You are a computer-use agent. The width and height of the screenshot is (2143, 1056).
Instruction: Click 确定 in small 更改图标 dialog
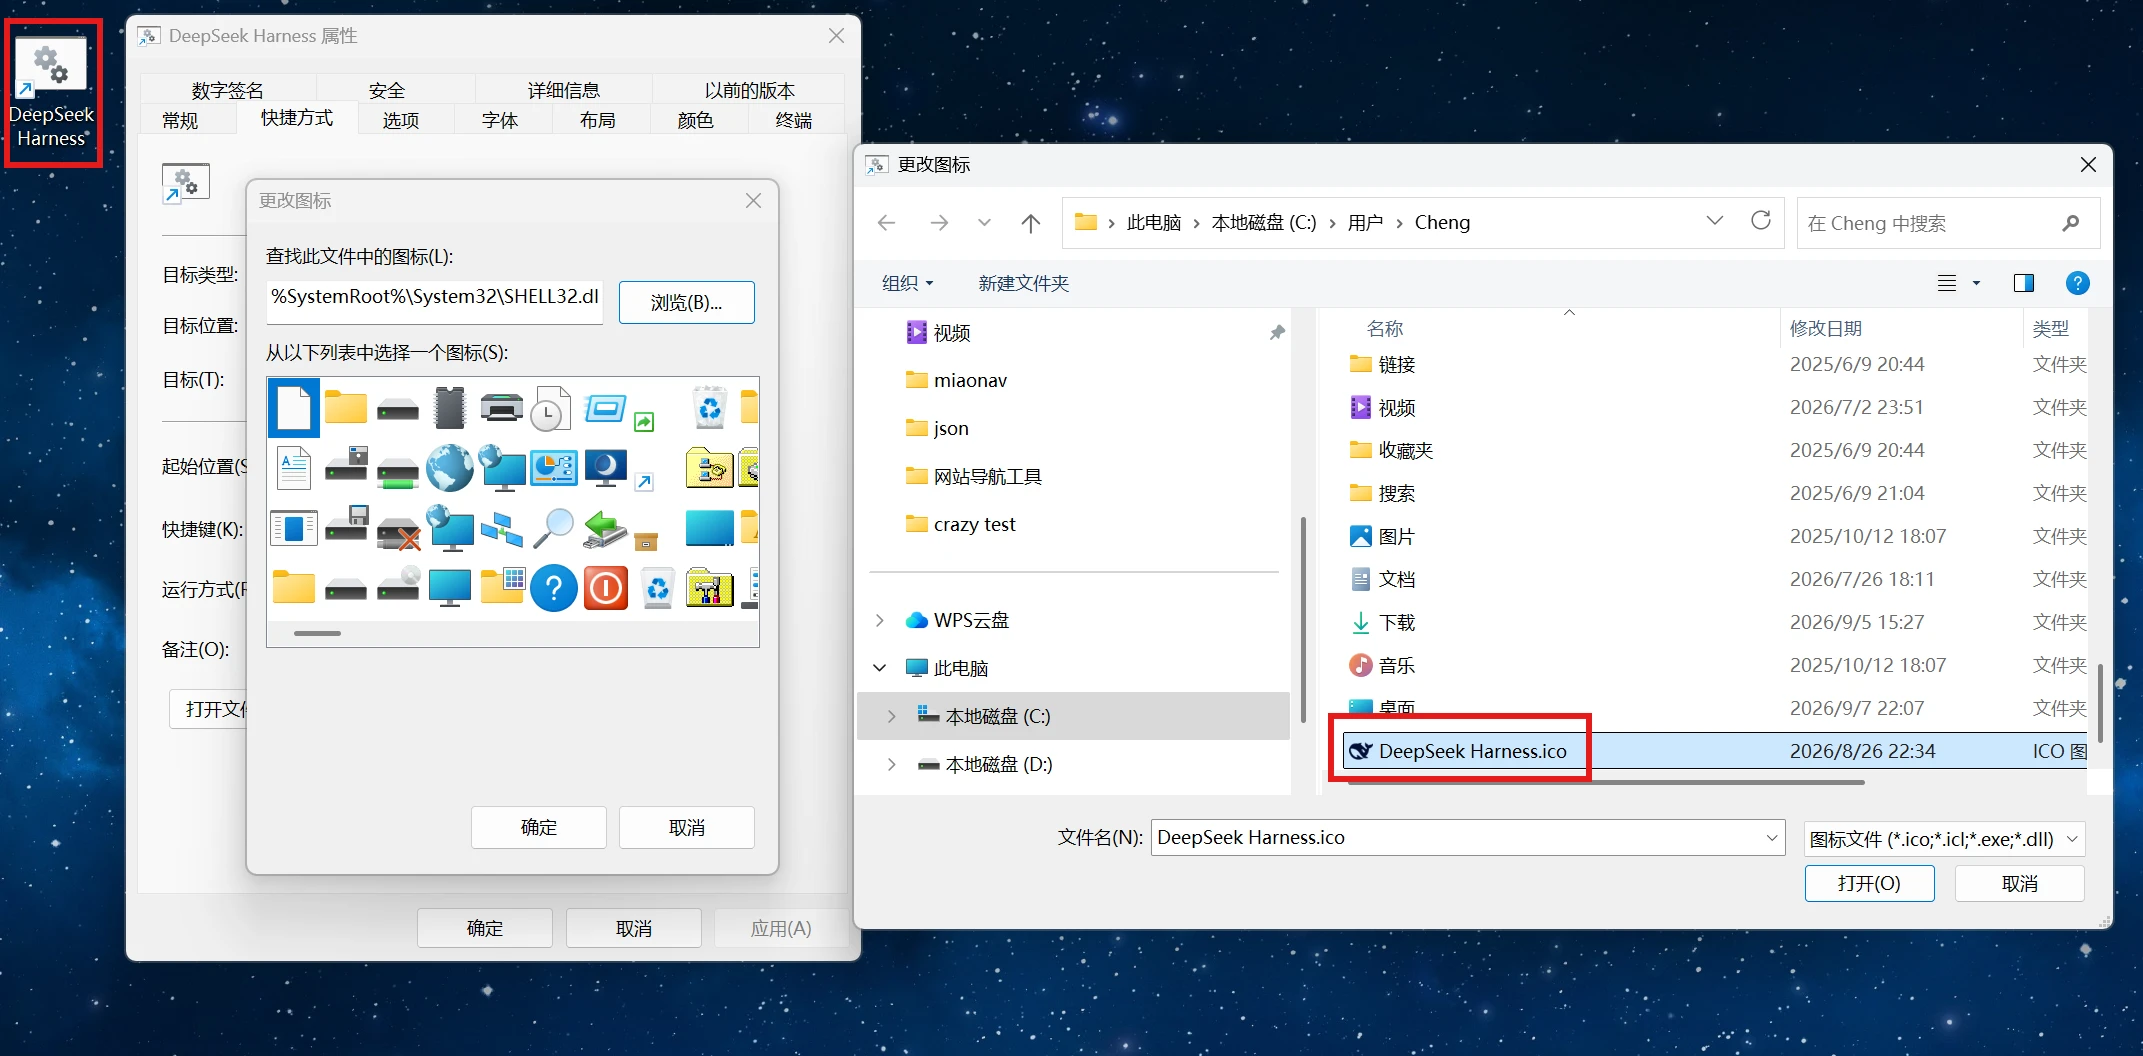[x=539, y=827]
